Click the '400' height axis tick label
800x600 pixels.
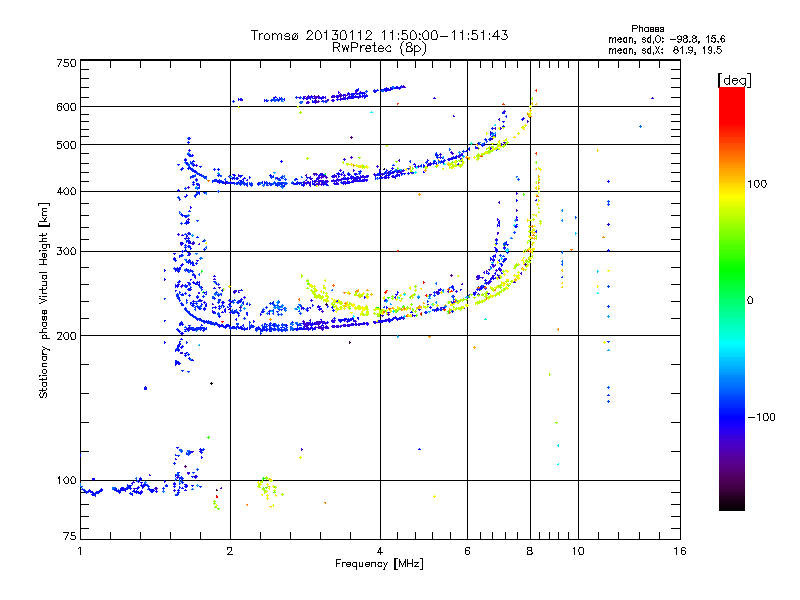click(x=66, y=191)
